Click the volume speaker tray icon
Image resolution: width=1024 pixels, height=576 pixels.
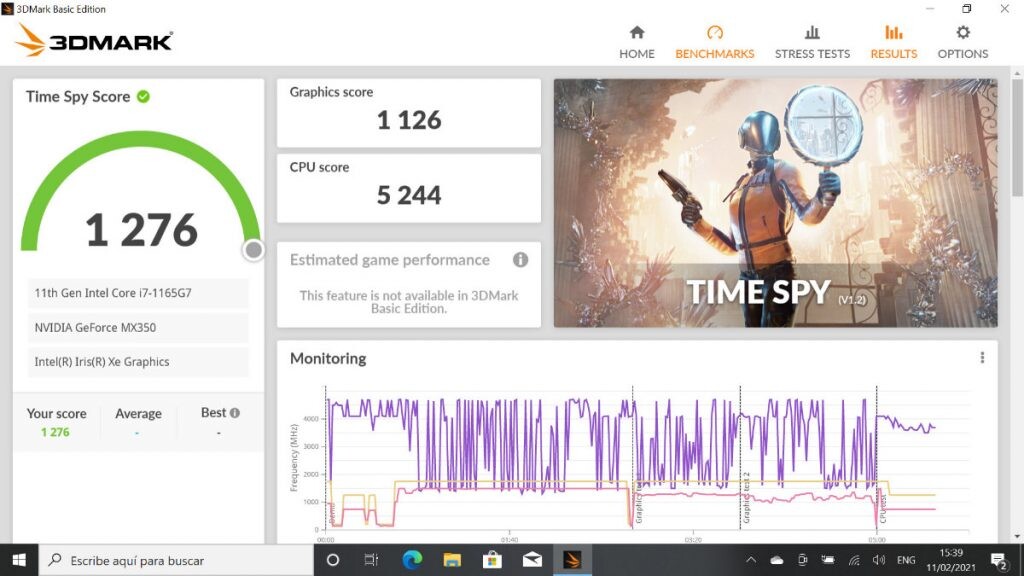[879, 560]
